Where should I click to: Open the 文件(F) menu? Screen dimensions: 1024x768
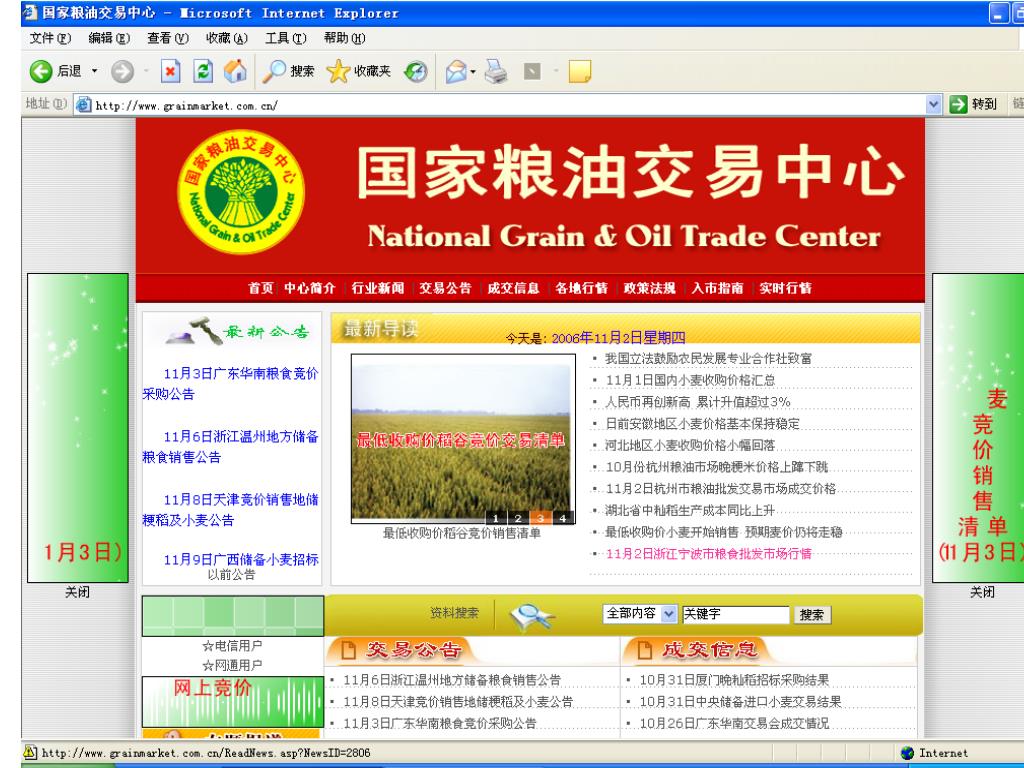coord(50,38)
